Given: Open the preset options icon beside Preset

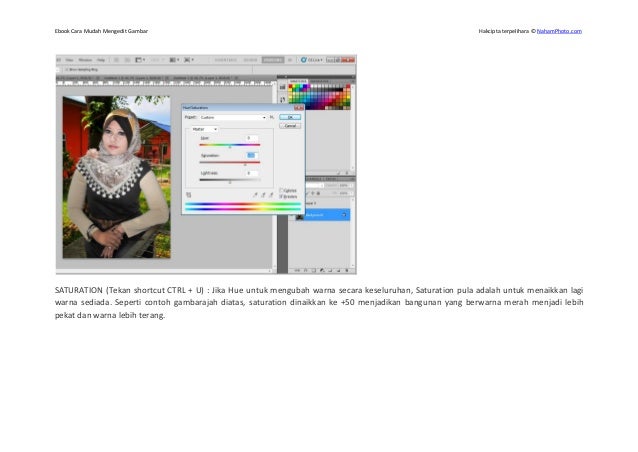Looking at the screenshot, I should coord(272,117).
